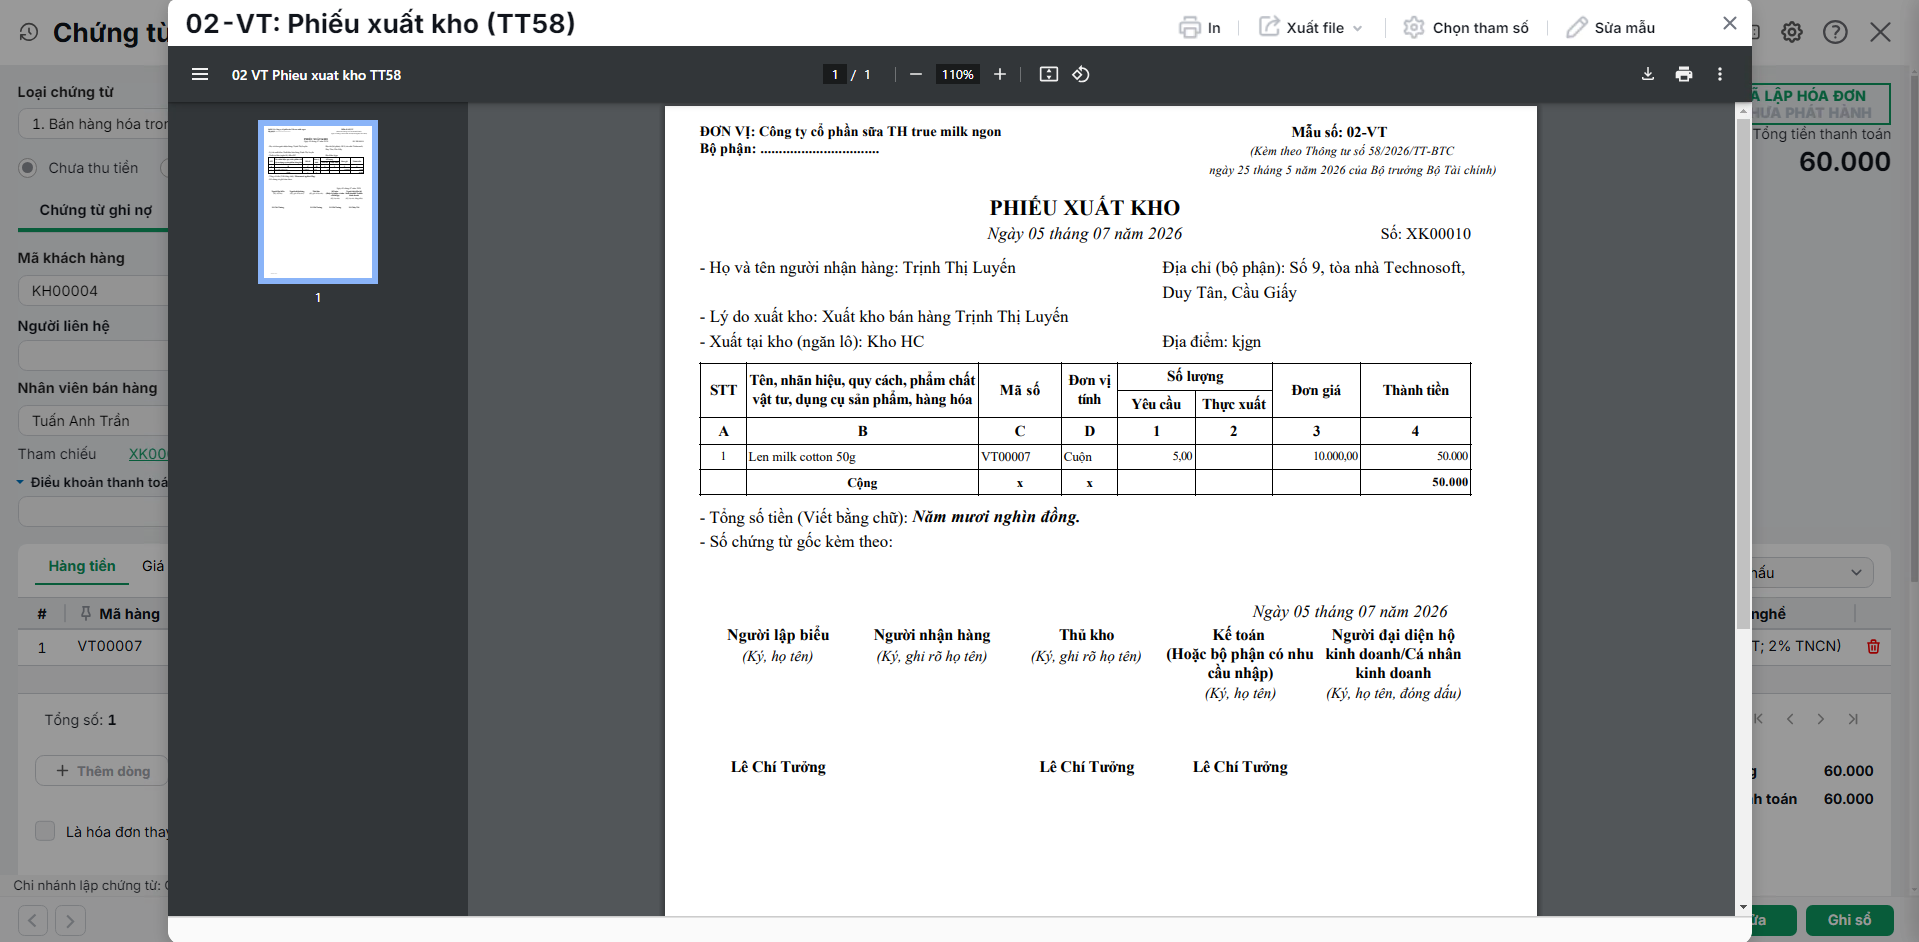The image size is (1919, 942).
Task: Click the green button left of Ghi sổ
Action: tap(1774, 920)
